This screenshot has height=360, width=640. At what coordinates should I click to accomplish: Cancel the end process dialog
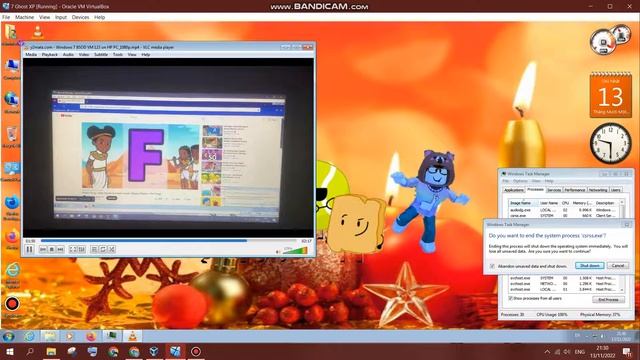click(x=618, y=266)
